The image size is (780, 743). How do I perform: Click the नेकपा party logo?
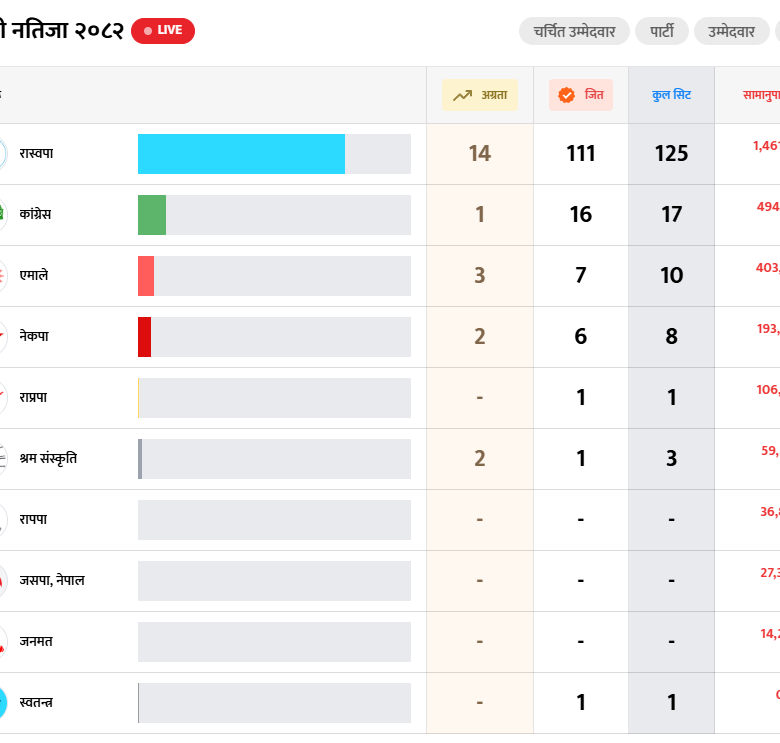click(x=3, y=336)
